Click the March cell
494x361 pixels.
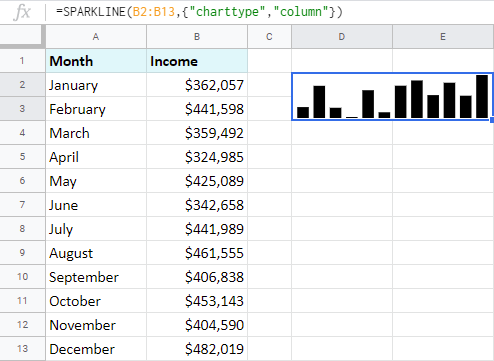click(x=96, y=133)
